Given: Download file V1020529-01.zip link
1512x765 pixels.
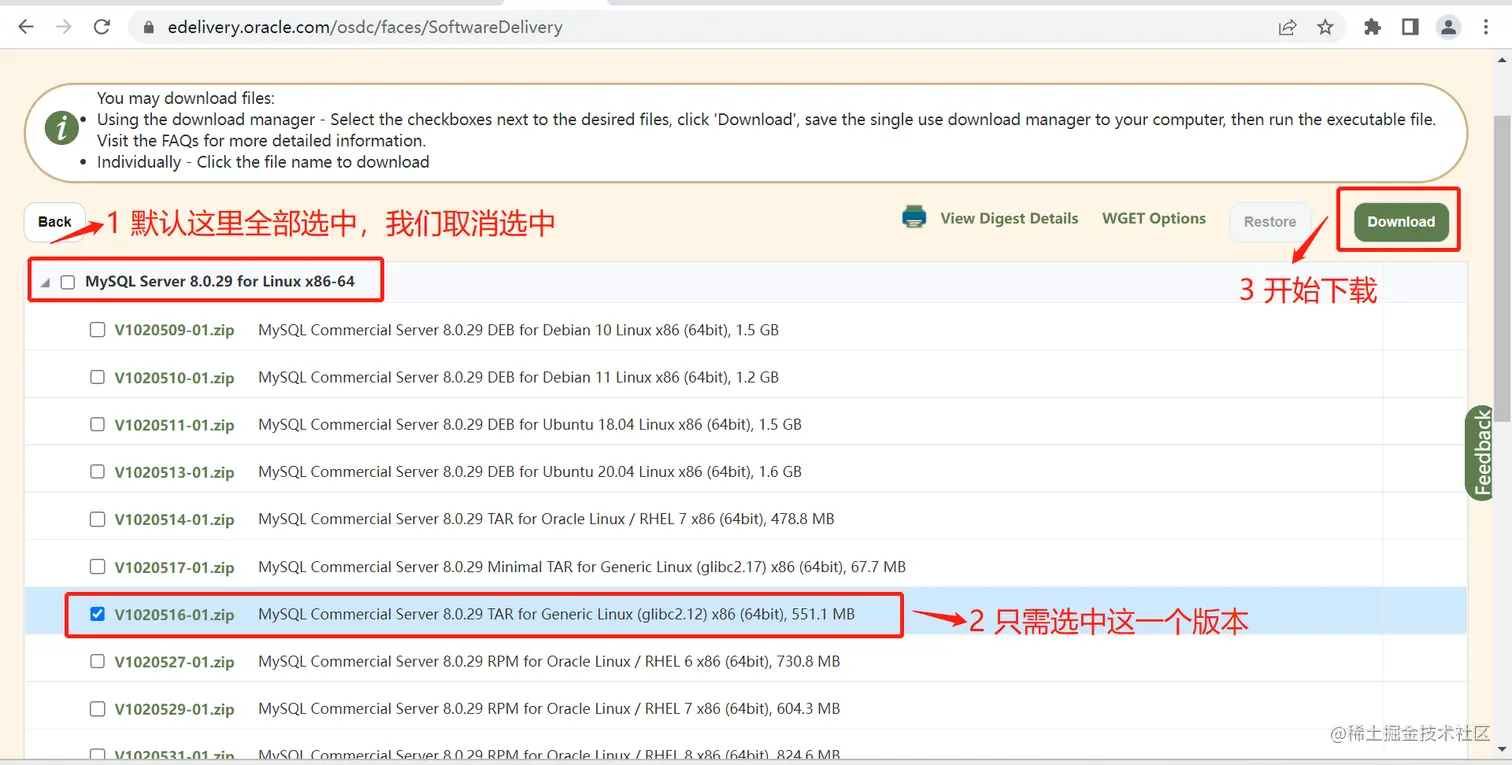Looking at the screenshot, I should click(x=174, y=709).
